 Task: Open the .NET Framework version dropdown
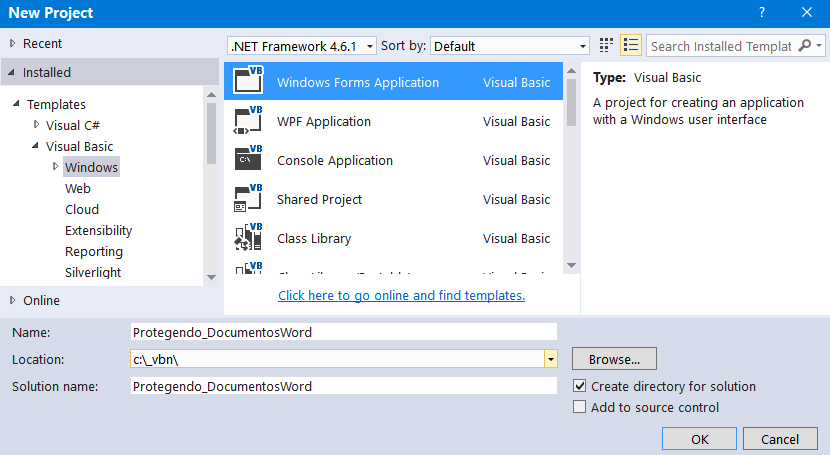click(x=302, y=46)
